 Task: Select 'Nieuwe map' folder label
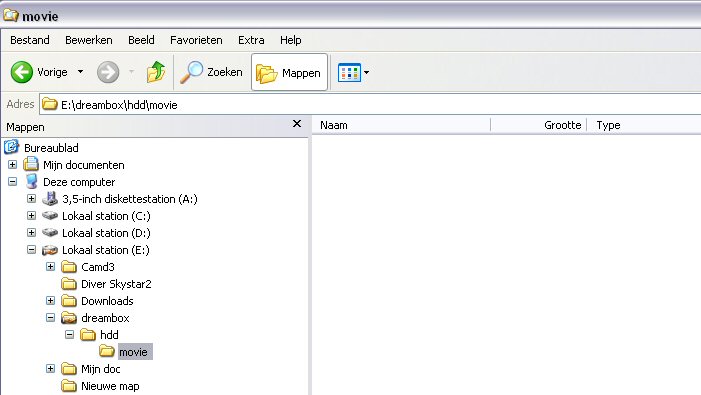(x=110, y=386)
